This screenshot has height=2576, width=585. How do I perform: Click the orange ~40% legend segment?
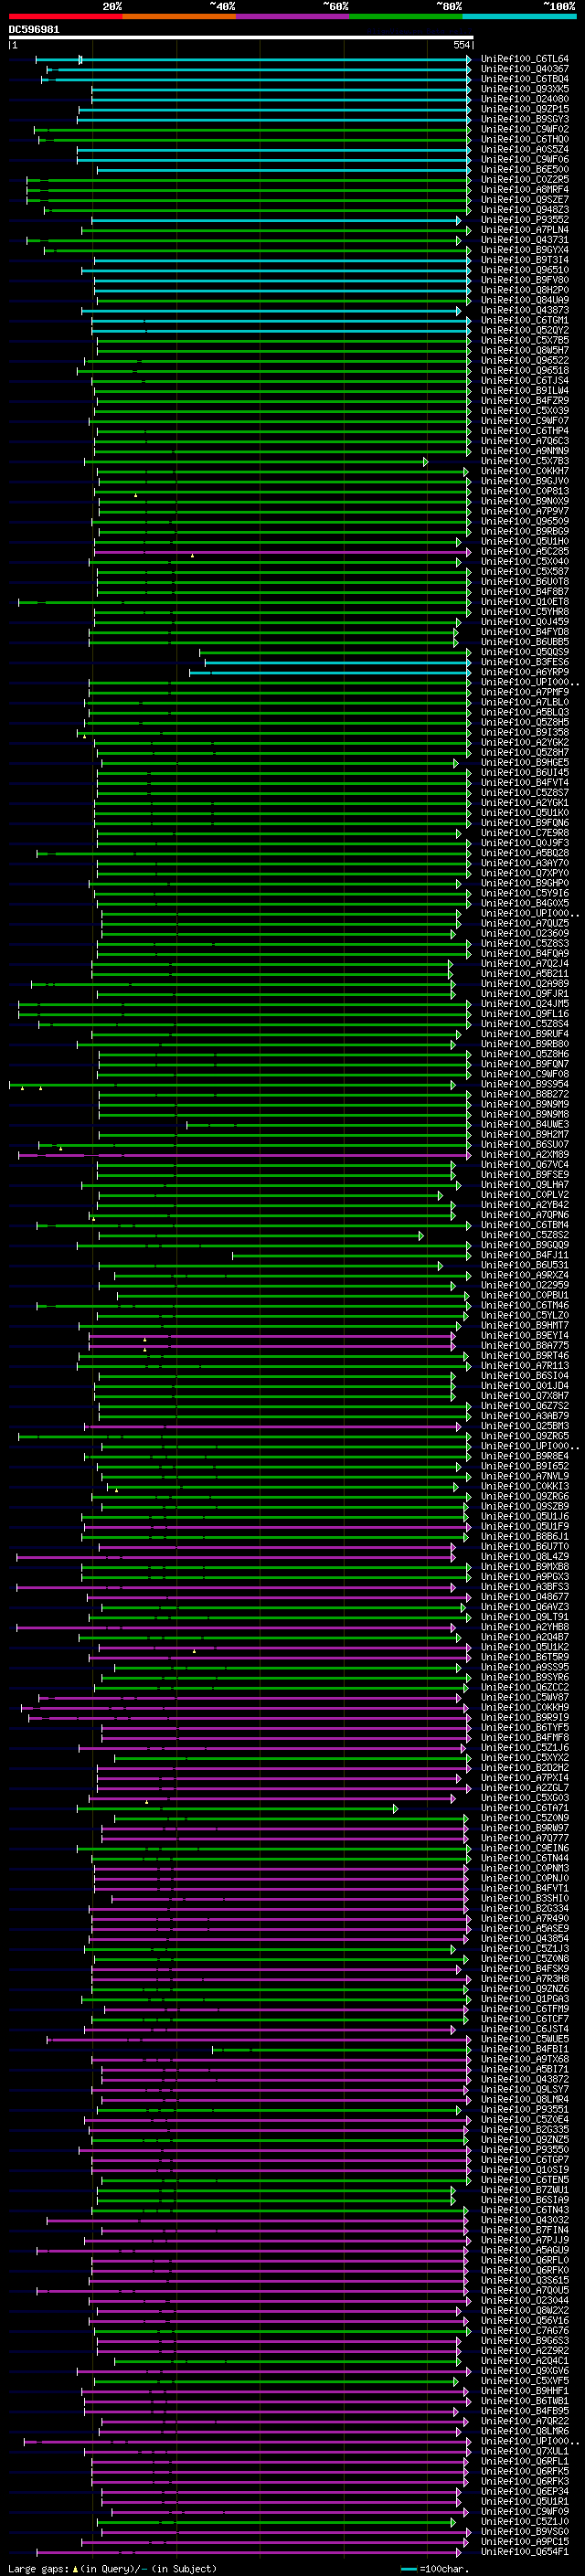(x=179, y=16)
